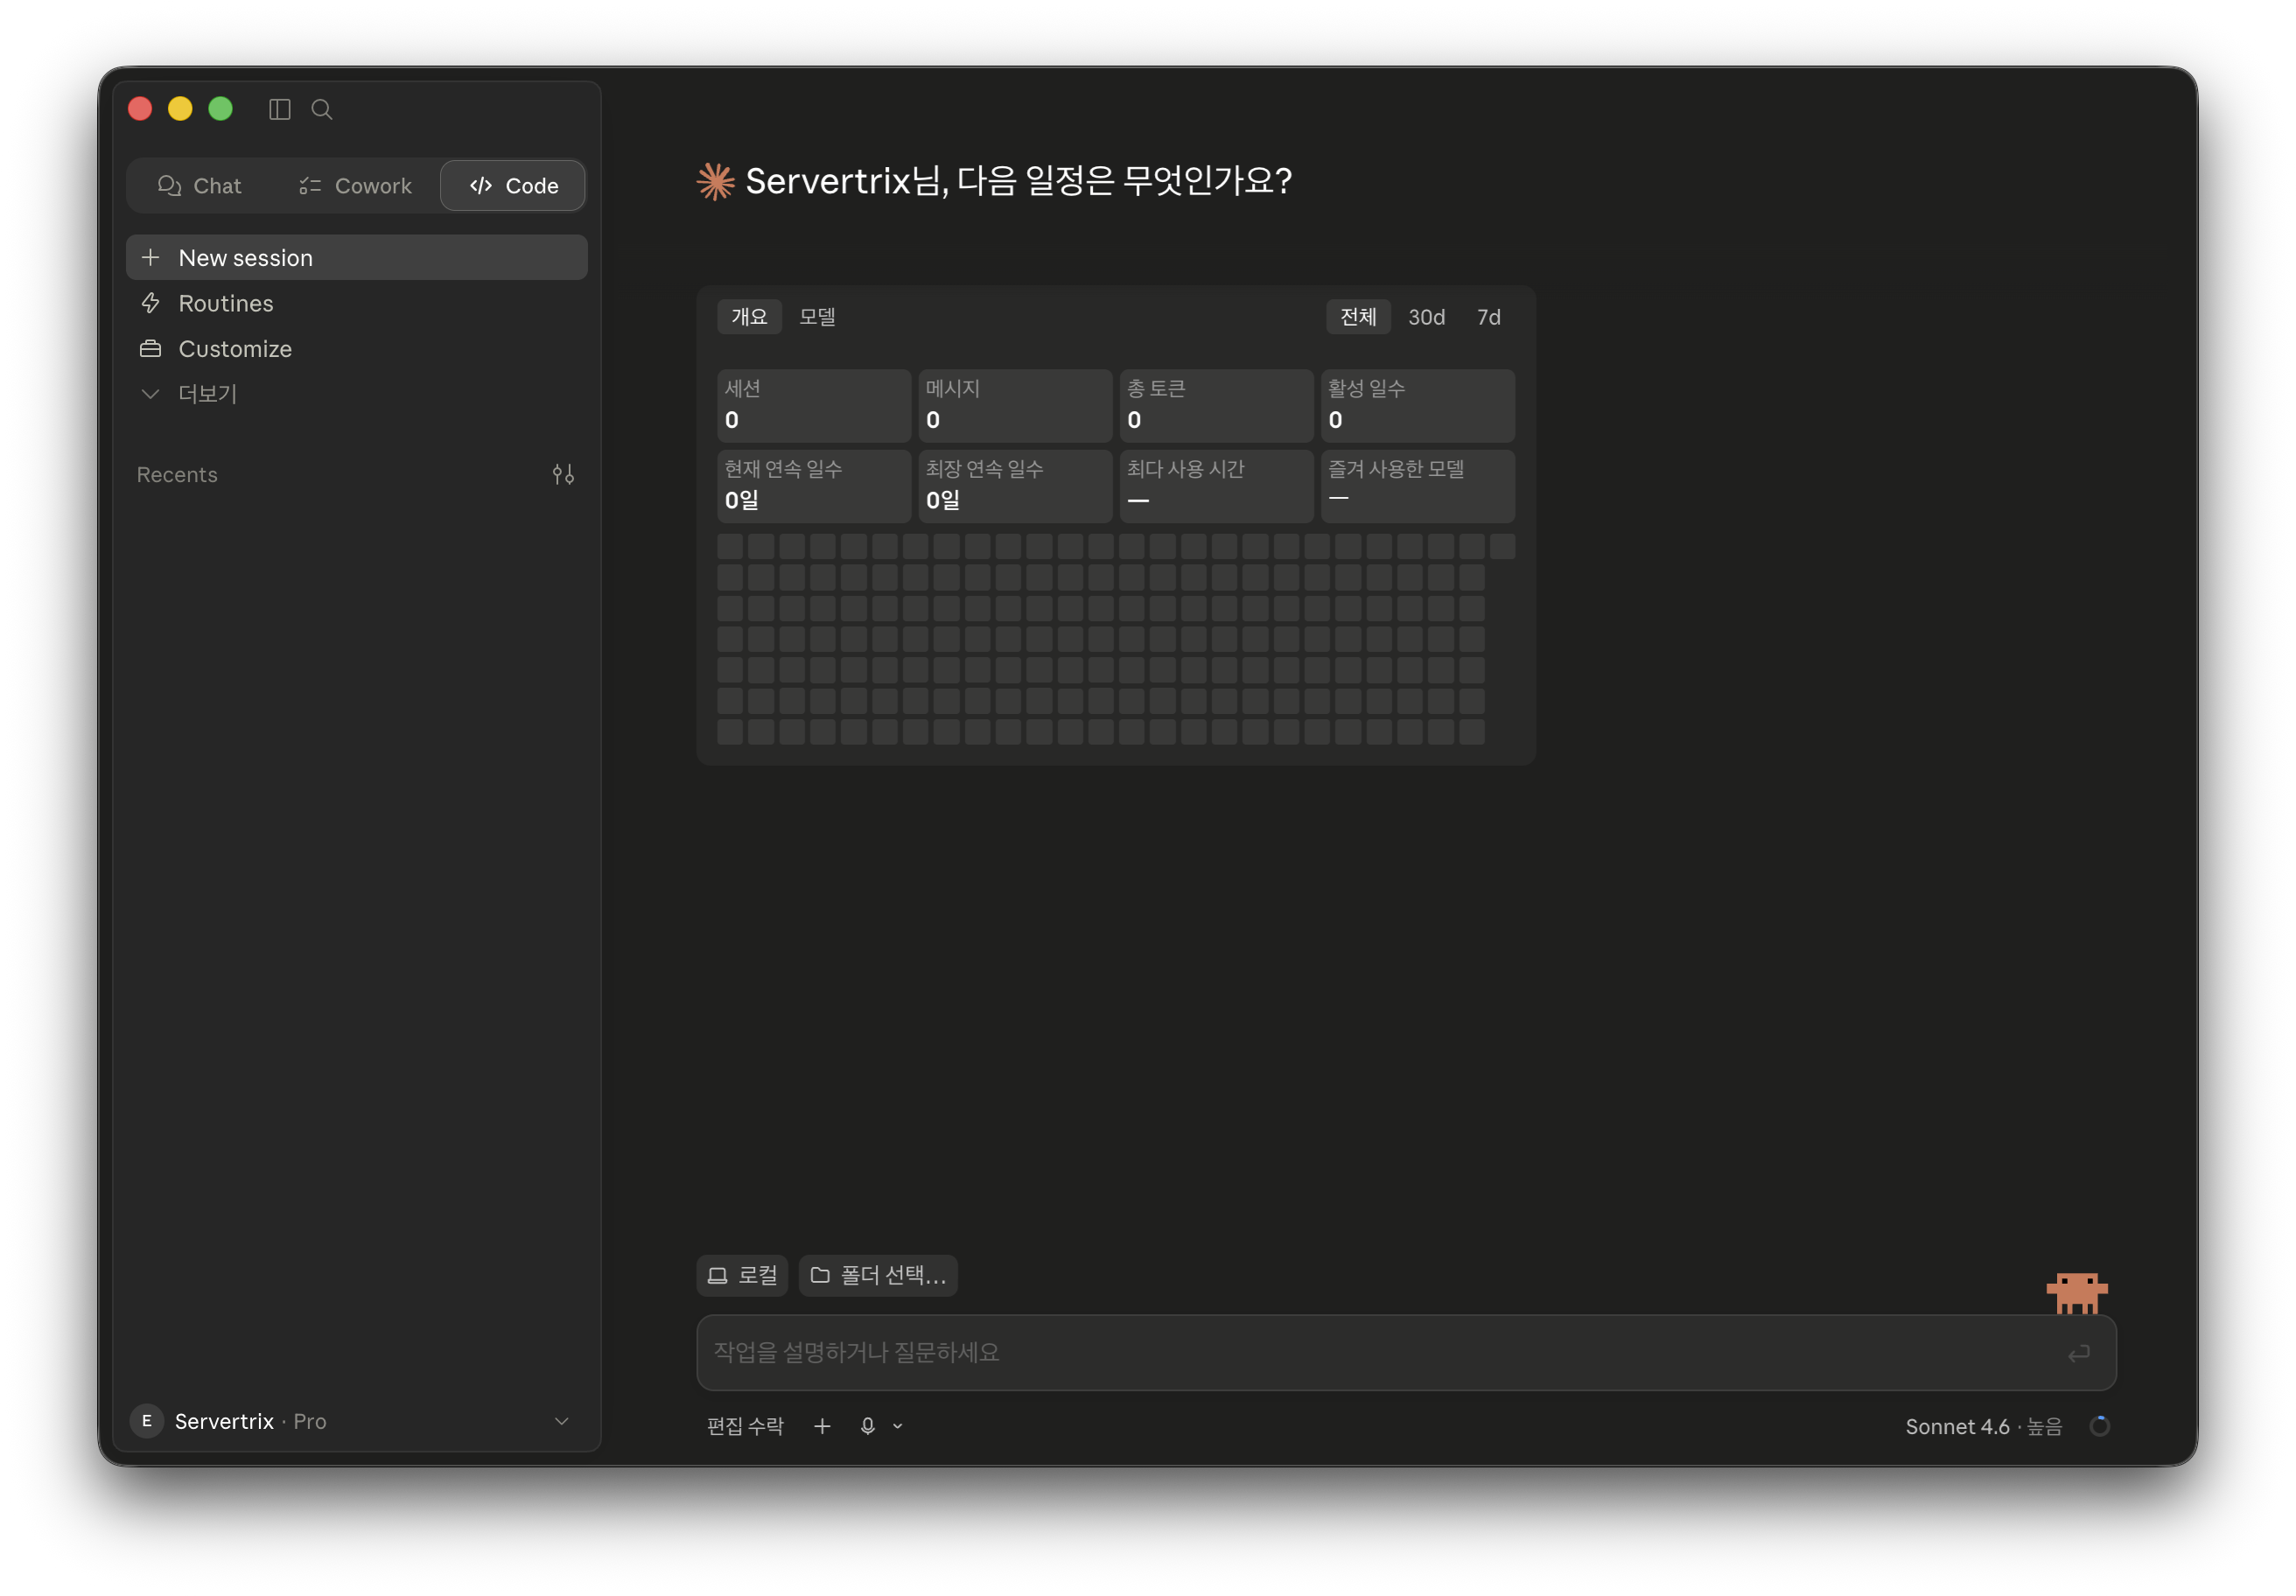
Task: Click the 최장 연속 일수 stat card
Action: [1015, 486]
